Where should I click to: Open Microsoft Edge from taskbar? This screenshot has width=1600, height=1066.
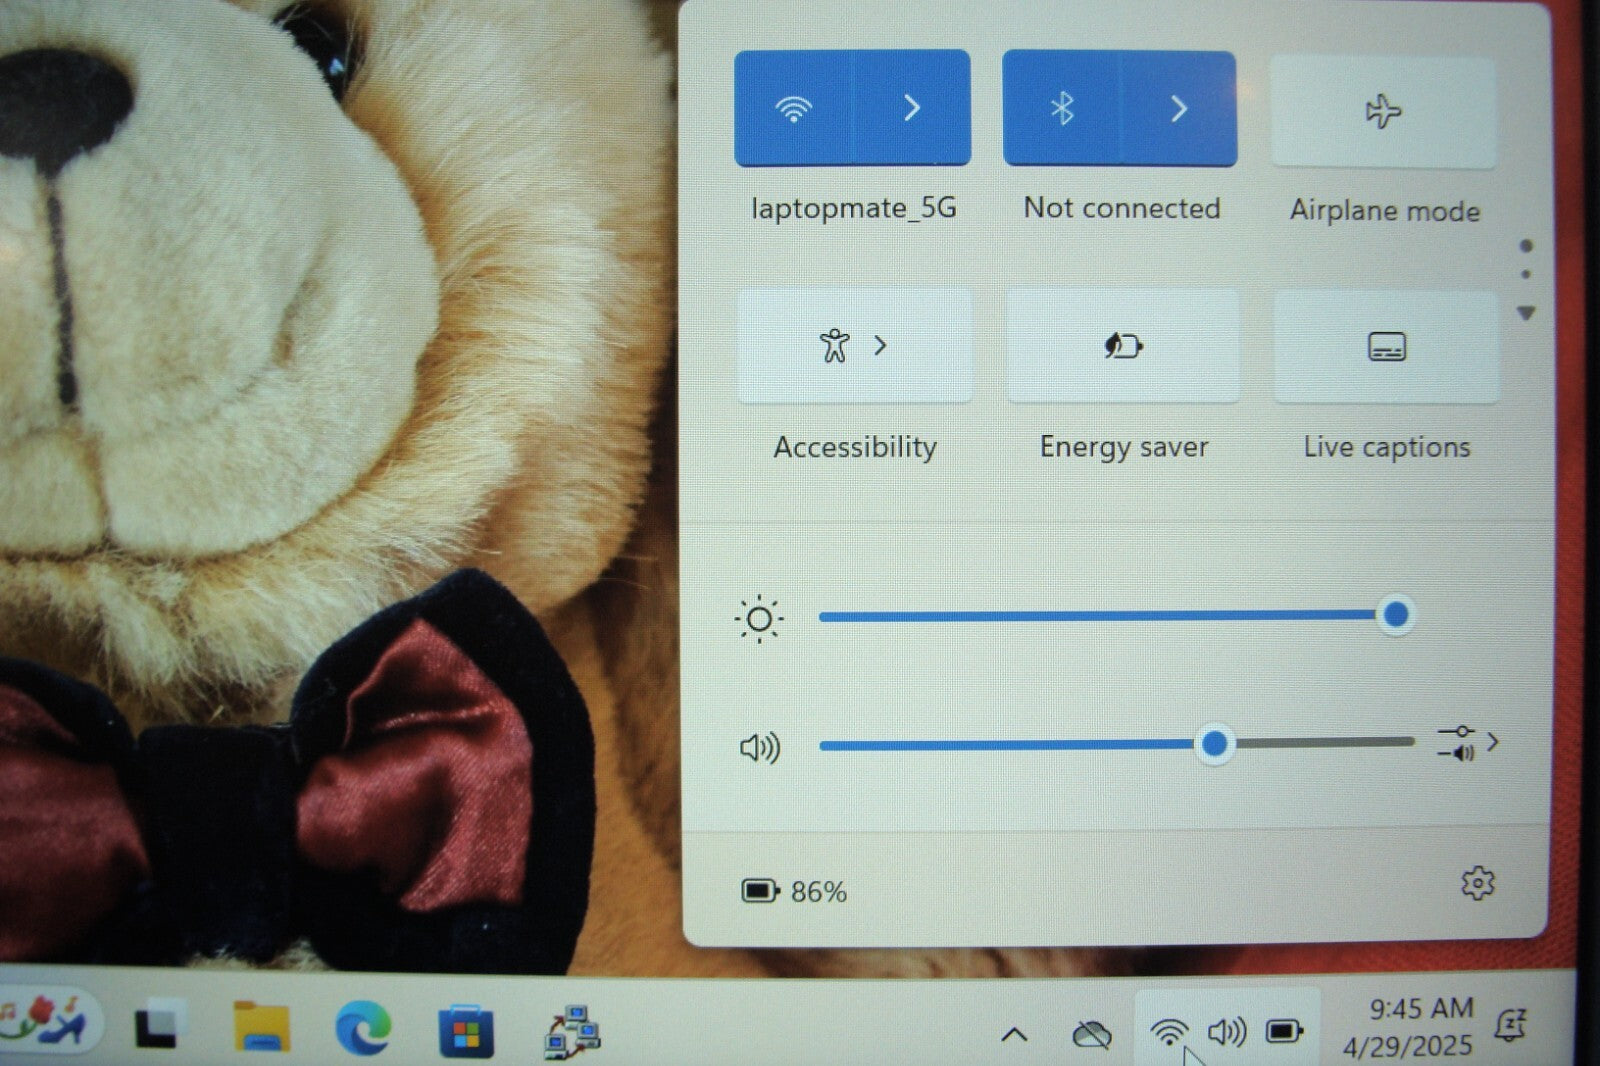click(x=362, y=1028)
